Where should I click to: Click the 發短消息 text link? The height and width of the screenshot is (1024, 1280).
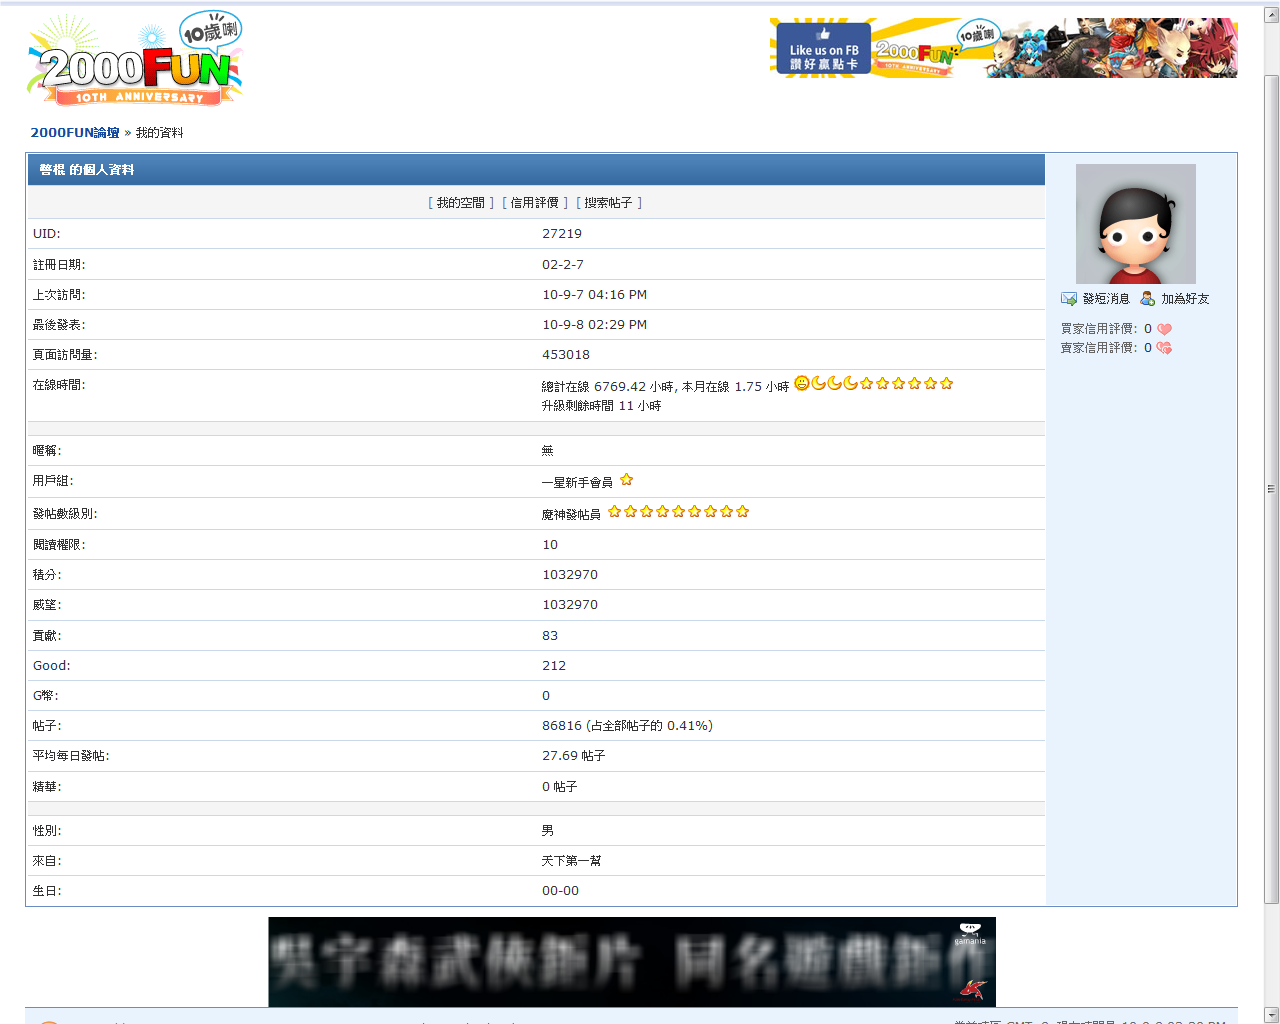[1106, 299]
